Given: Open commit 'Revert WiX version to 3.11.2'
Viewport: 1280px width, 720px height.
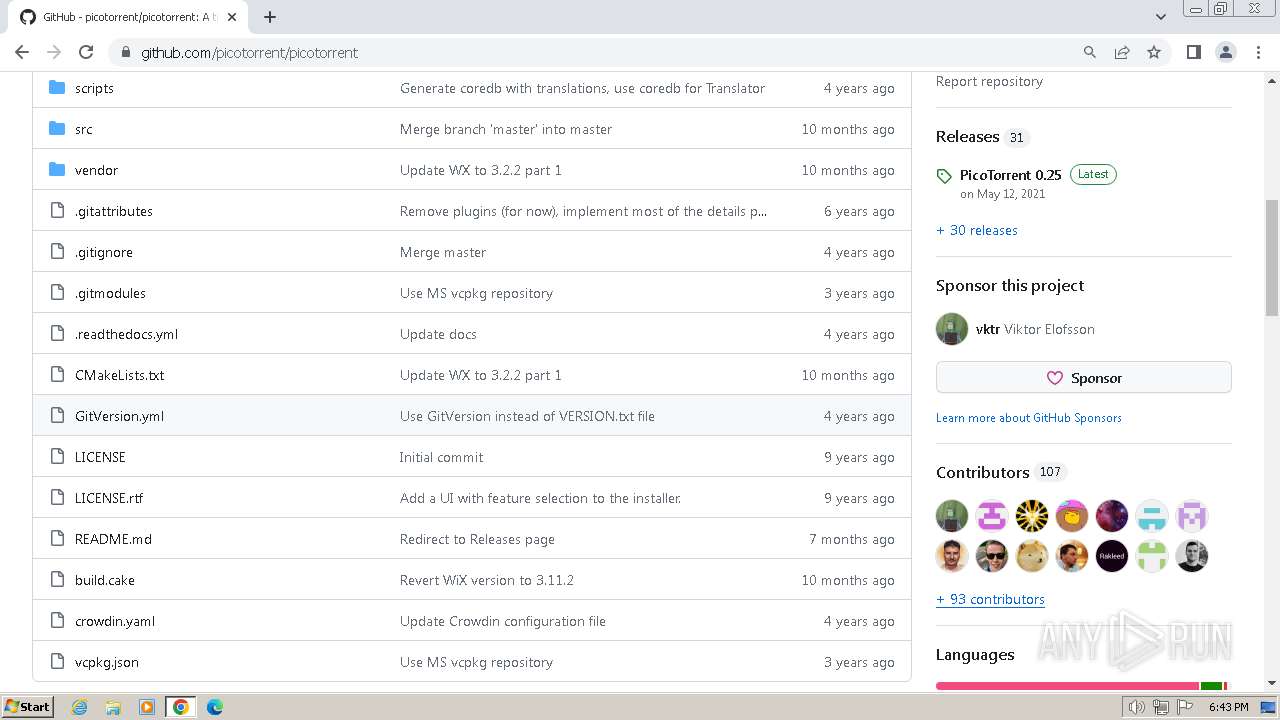Looking at the screenshot, I should pos(487,580).
